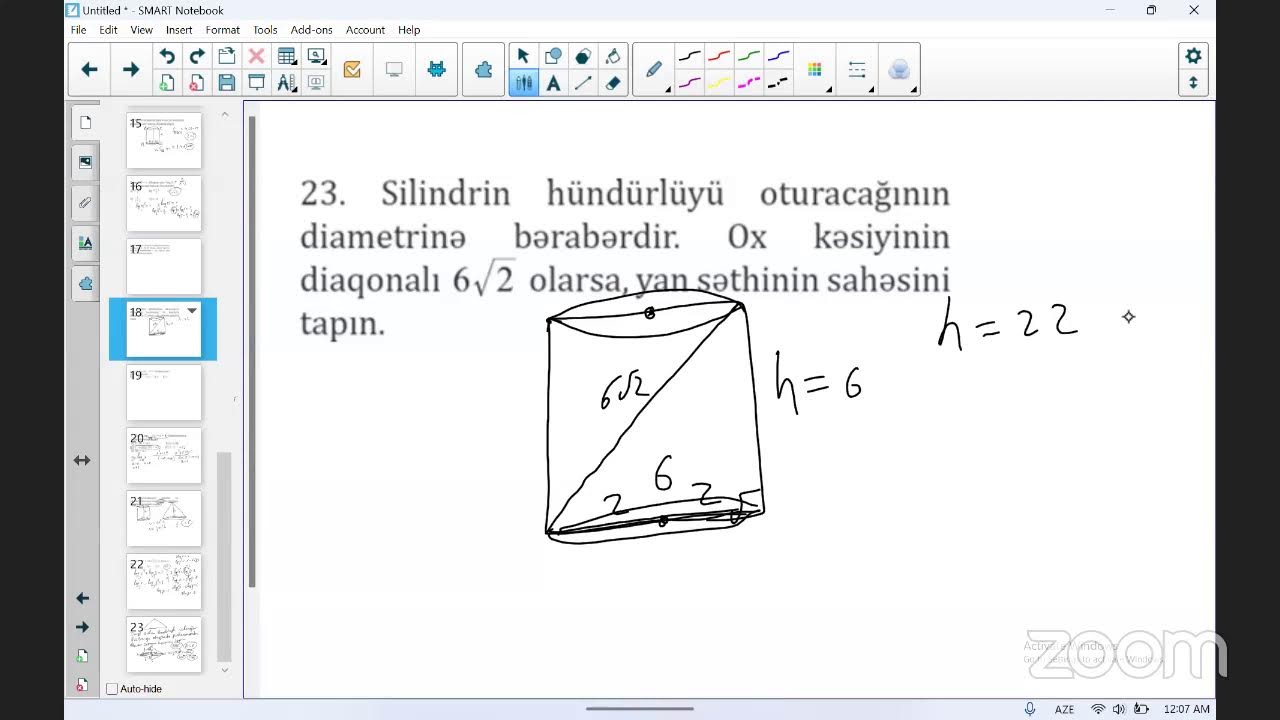Click sidebar next page arrow

coord(82,627)
